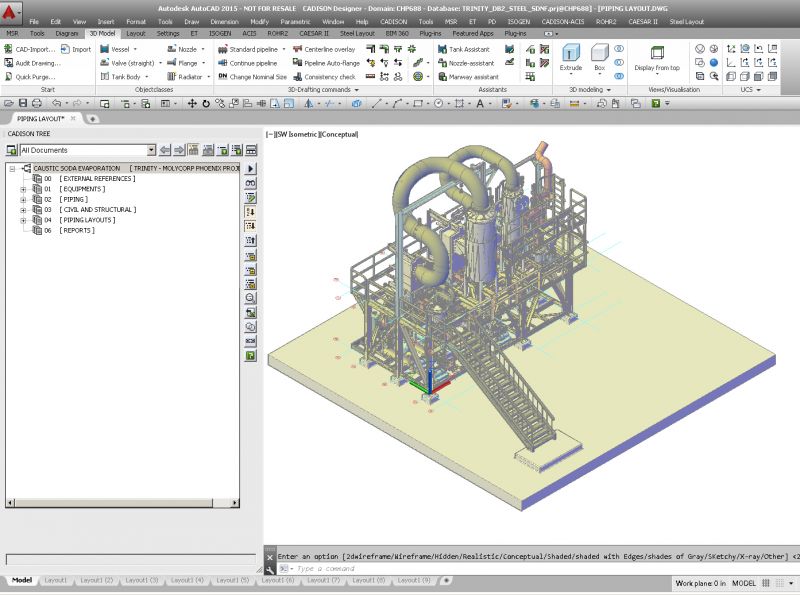Click the back arrow in CADISON TREE toolbar
This screenshot has height=595, width=800.
pyautogui.click(x=165, y=150)
